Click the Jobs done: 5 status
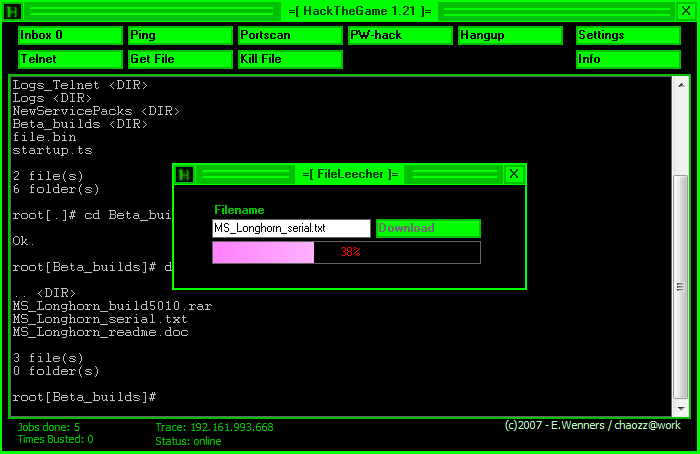Viewport: 700px width, 454px height. pyautogui.click(x=49, y=427)
